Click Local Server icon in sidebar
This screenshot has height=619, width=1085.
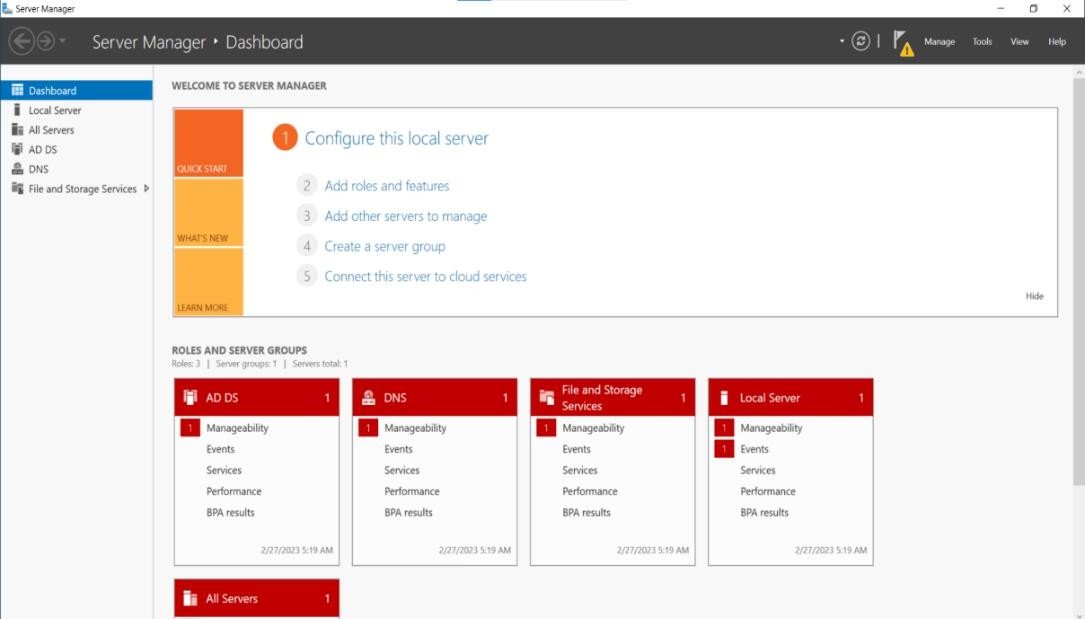17,110
